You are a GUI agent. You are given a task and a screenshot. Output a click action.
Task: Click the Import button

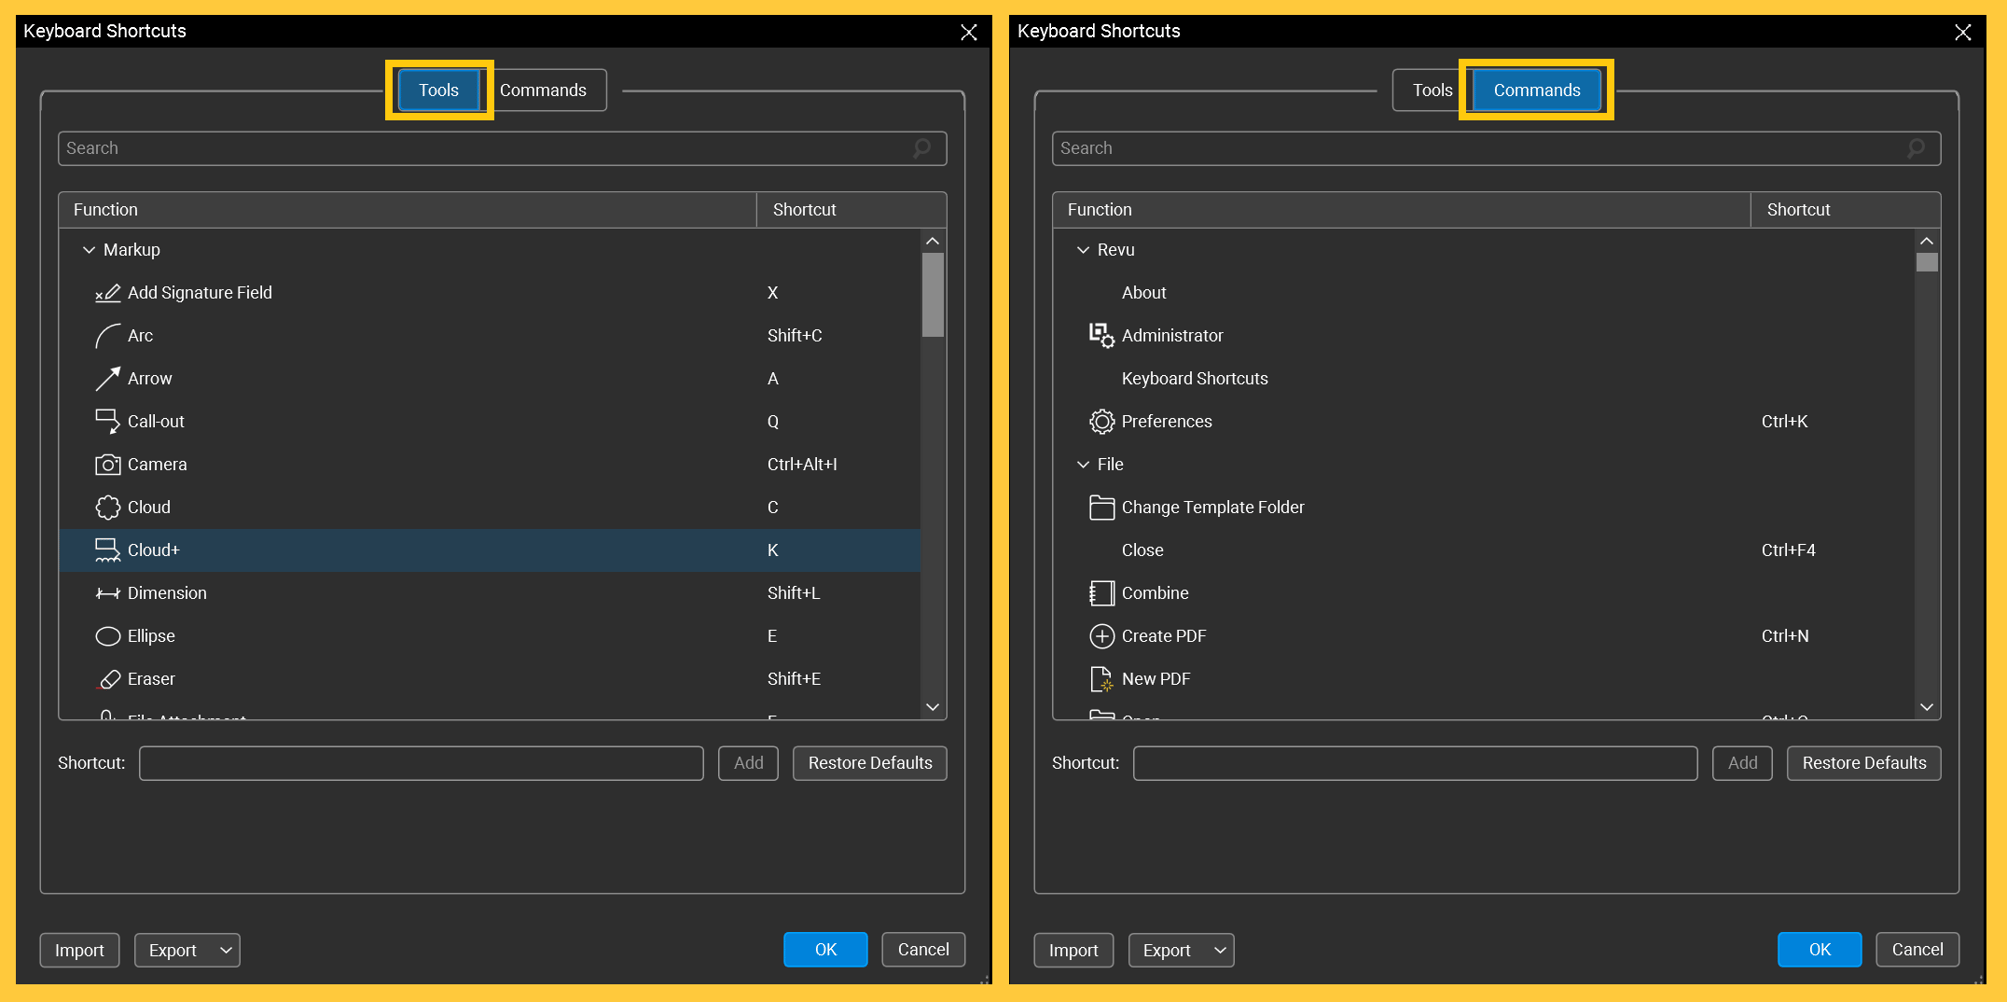coord(79,950)
